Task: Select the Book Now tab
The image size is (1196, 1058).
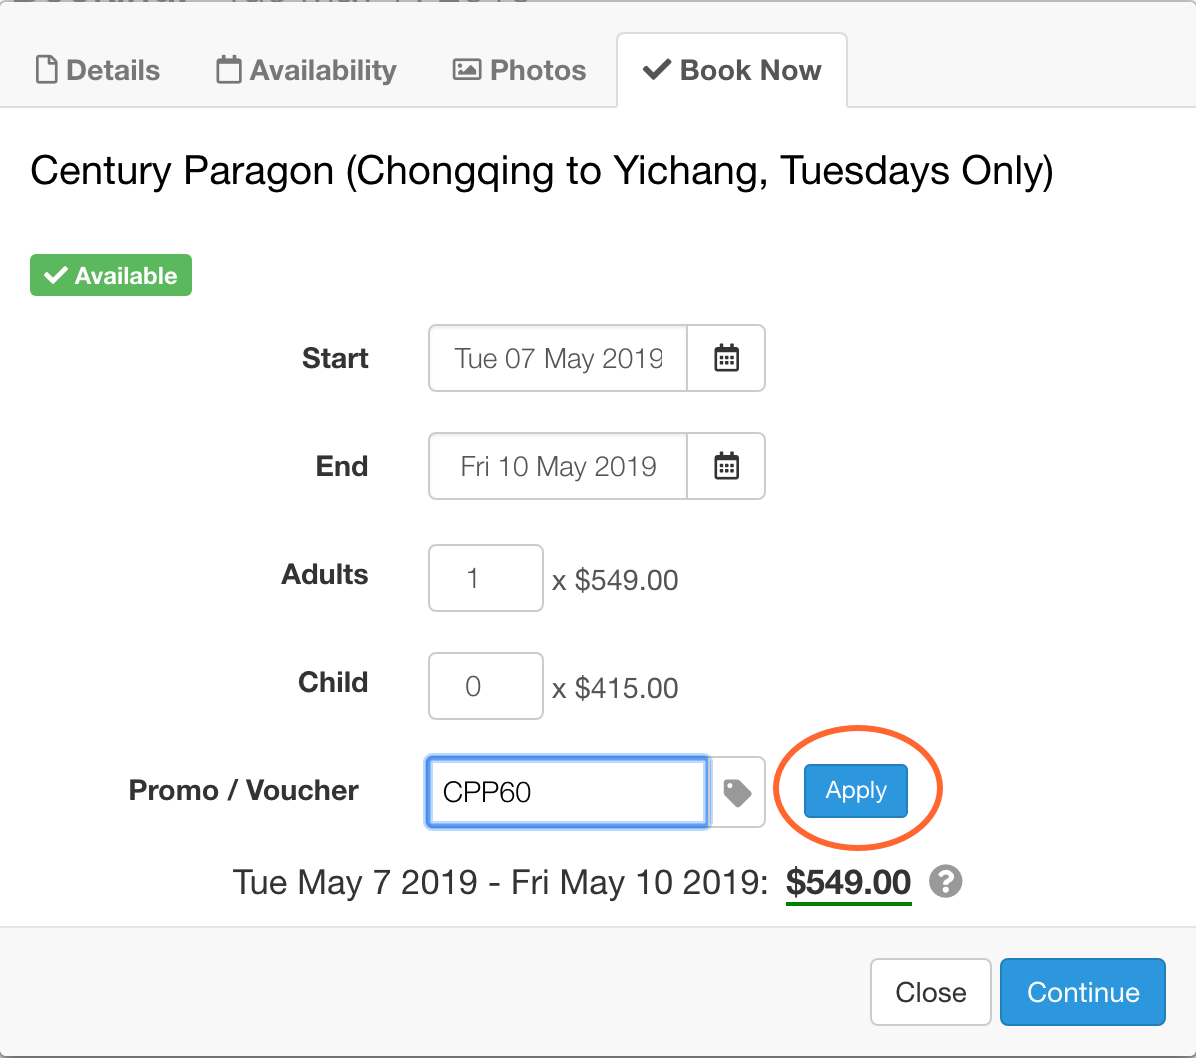Action: pyautogui.click(x=732, y=70)
